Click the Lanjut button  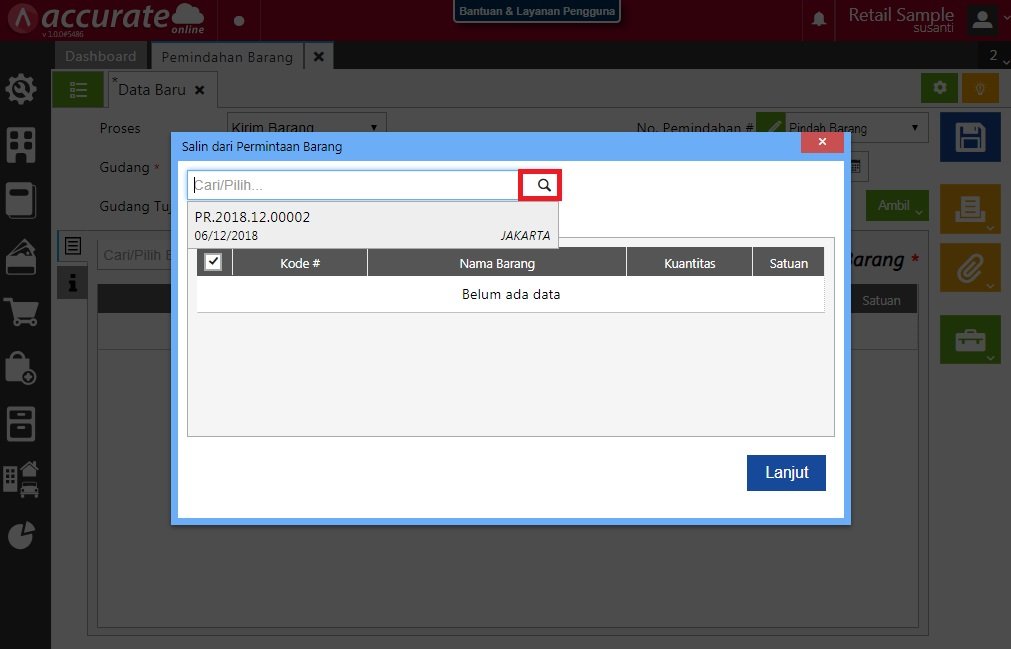tap(785, 473)
